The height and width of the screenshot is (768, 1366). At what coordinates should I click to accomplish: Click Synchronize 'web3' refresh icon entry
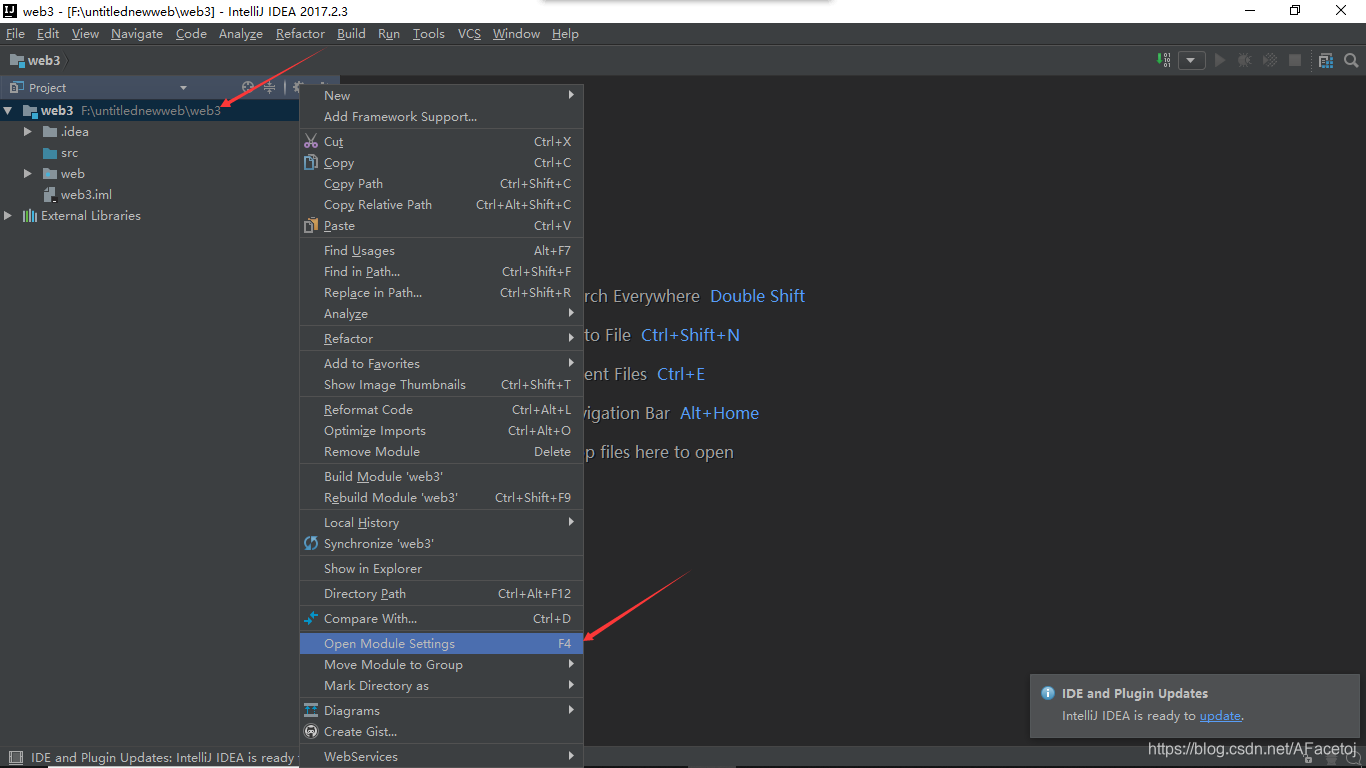[441, 544]
